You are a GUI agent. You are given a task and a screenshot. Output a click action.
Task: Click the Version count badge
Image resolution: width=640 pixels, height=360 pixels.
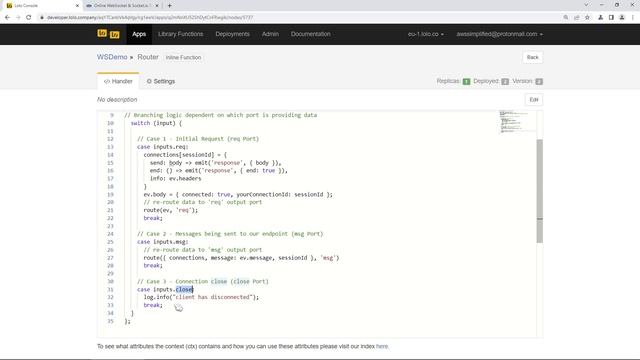point(539,81)
